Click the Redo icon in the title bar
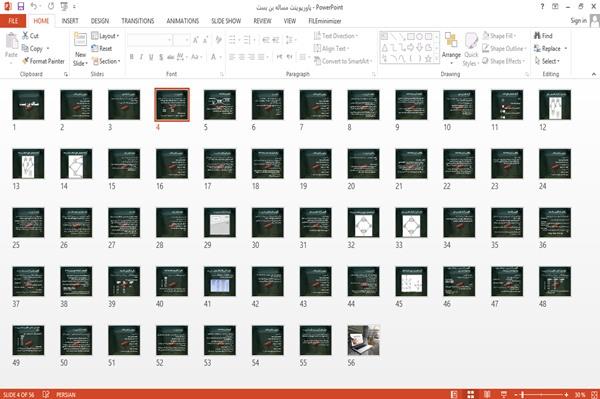600x399 pixels. click(51, 7)
